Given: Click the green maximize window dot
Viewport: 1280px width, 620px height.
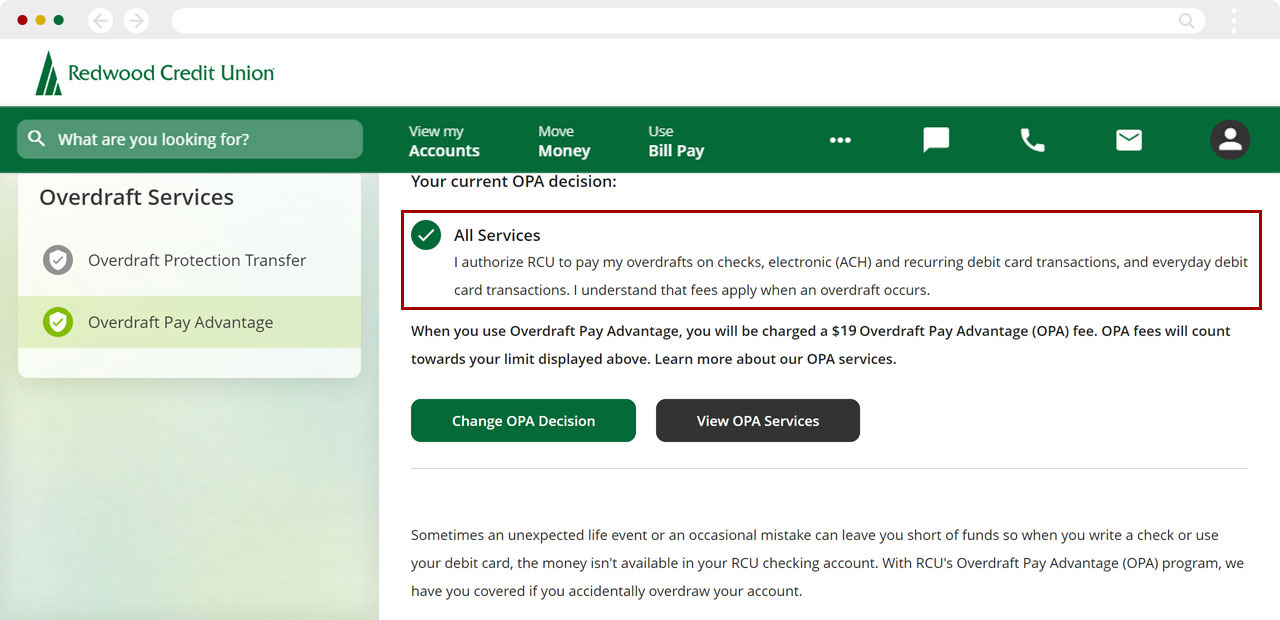Looking at the screenshot, I should (x=59, y=20).
